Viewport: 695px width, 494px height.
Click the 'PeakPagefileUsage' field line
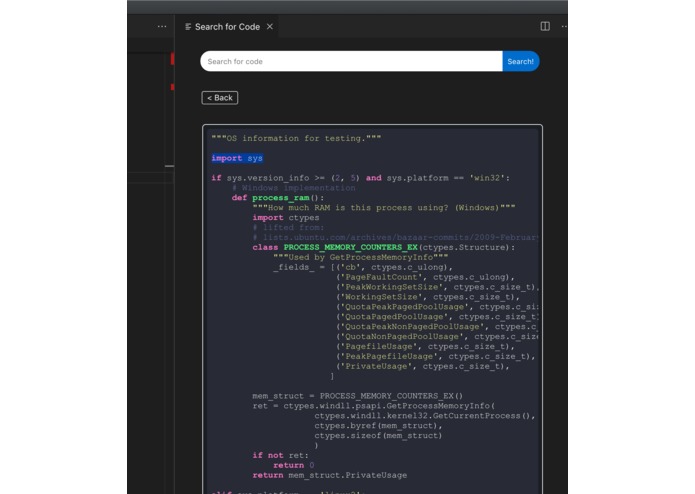[x=436, y=356]
